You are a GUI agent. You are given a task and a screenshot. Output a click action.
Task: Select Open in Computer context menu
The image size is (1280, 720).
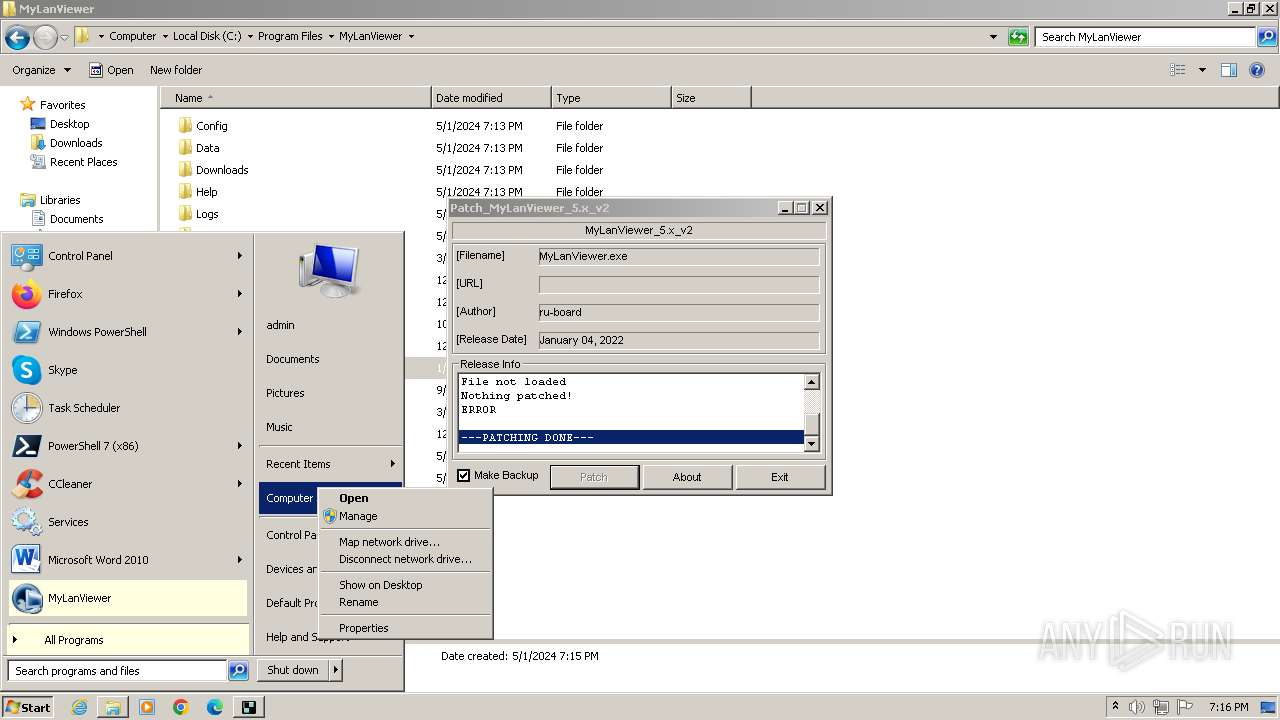tap(405, 498)
